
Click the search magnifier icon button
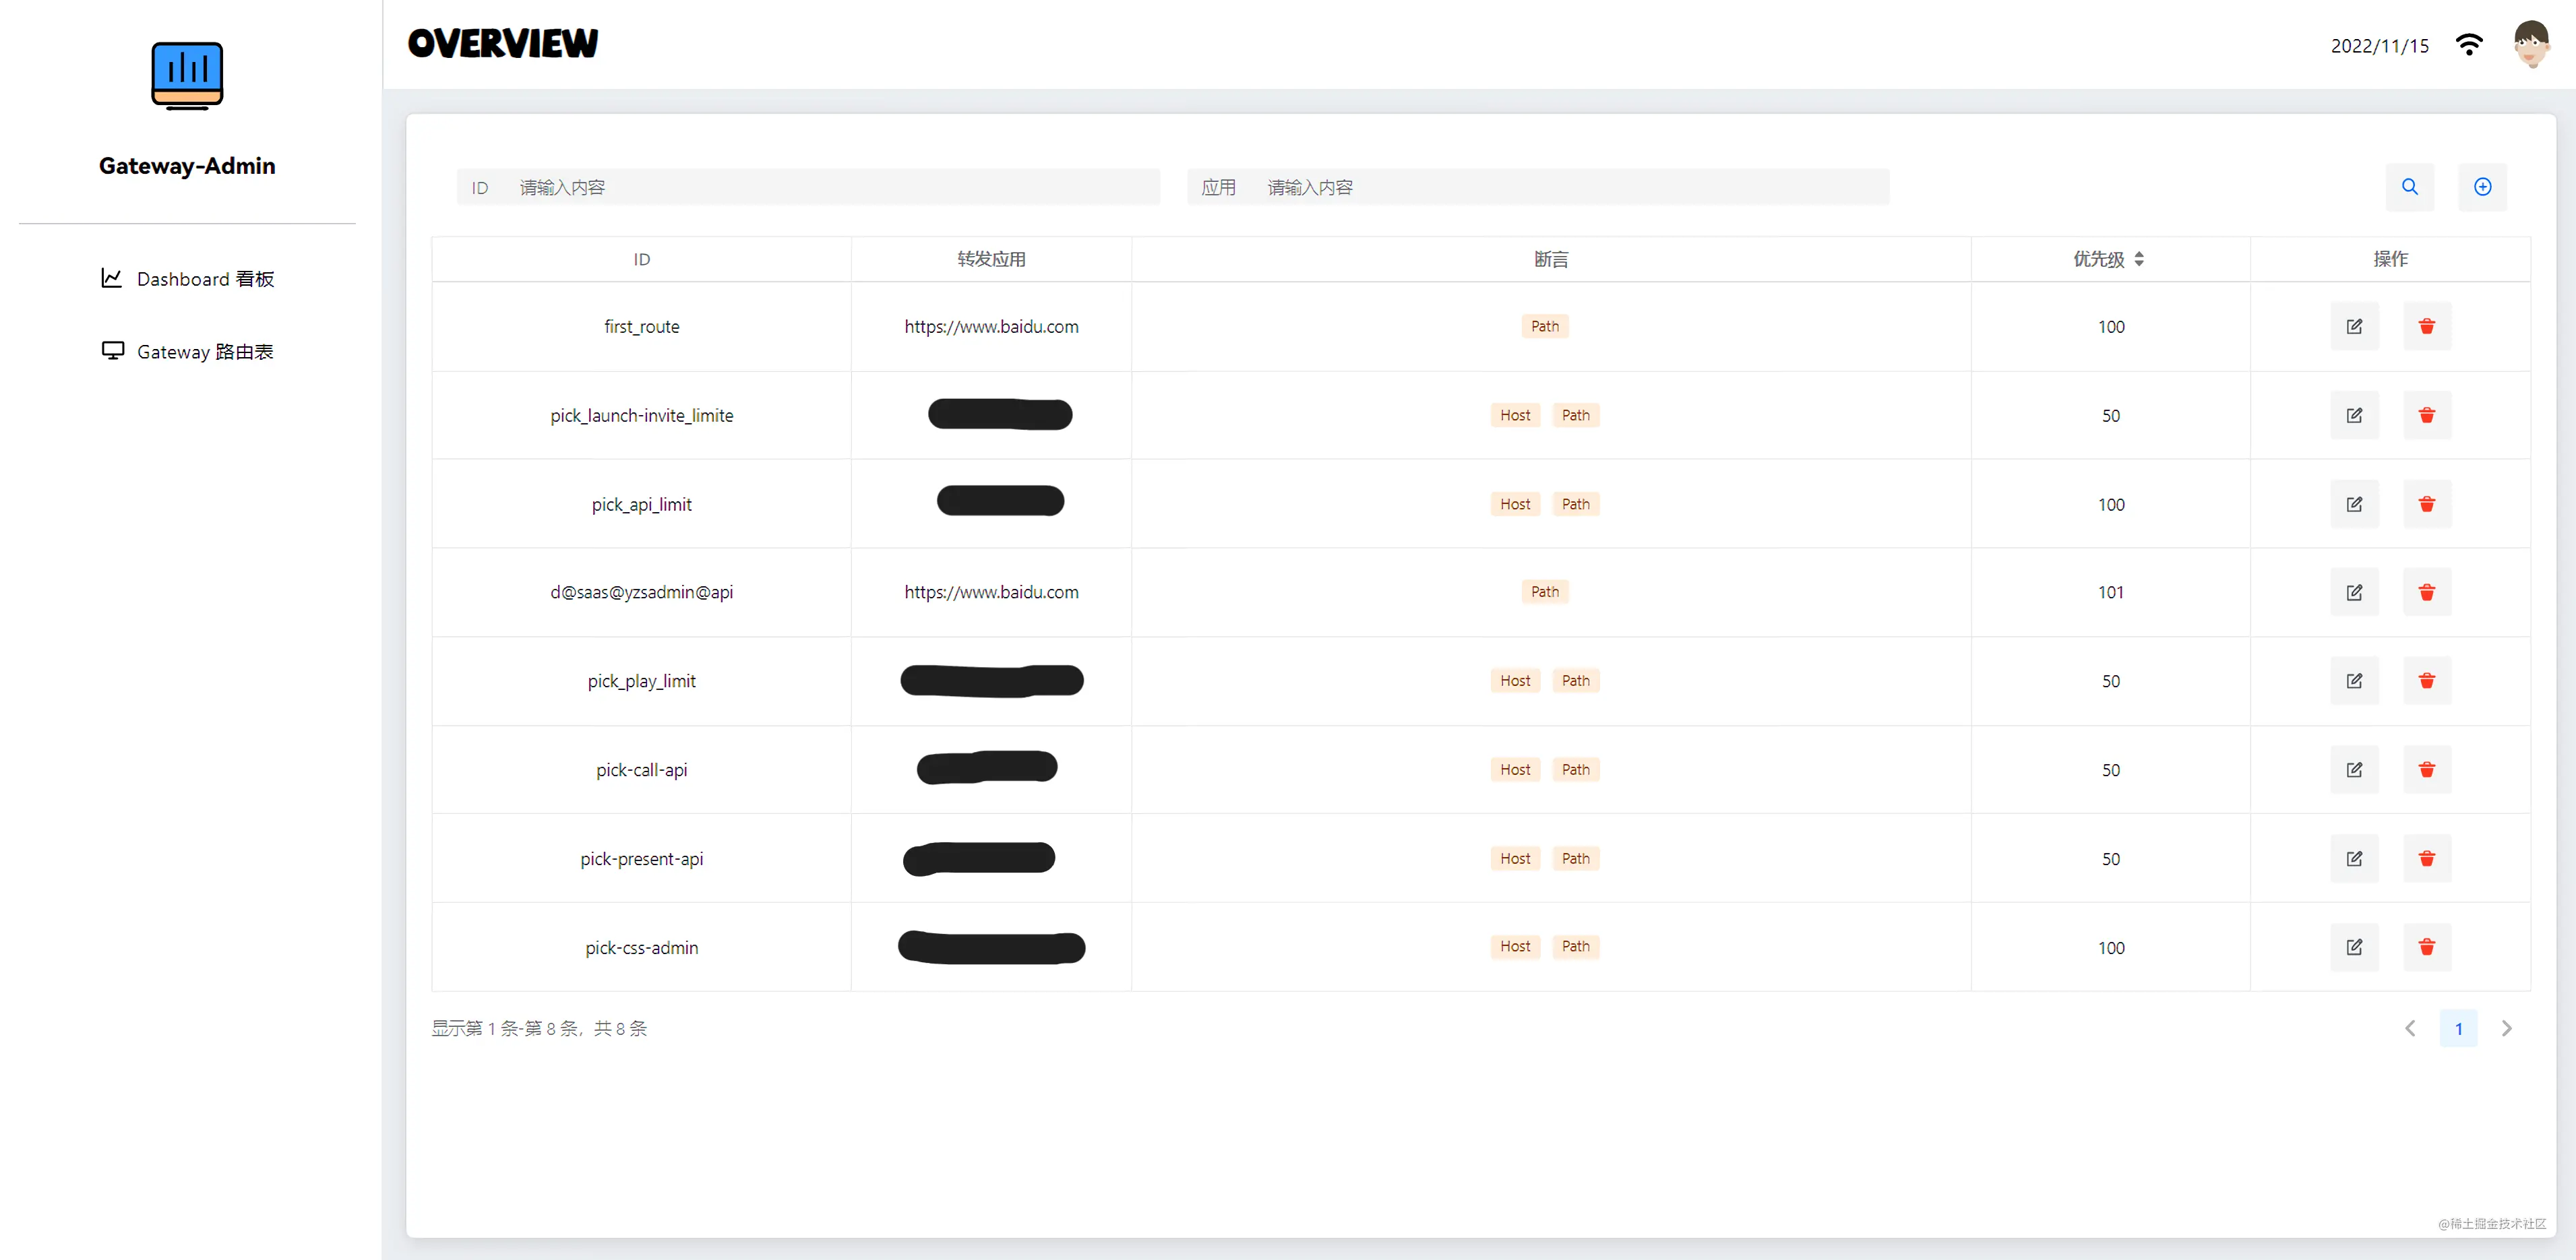2409,187
